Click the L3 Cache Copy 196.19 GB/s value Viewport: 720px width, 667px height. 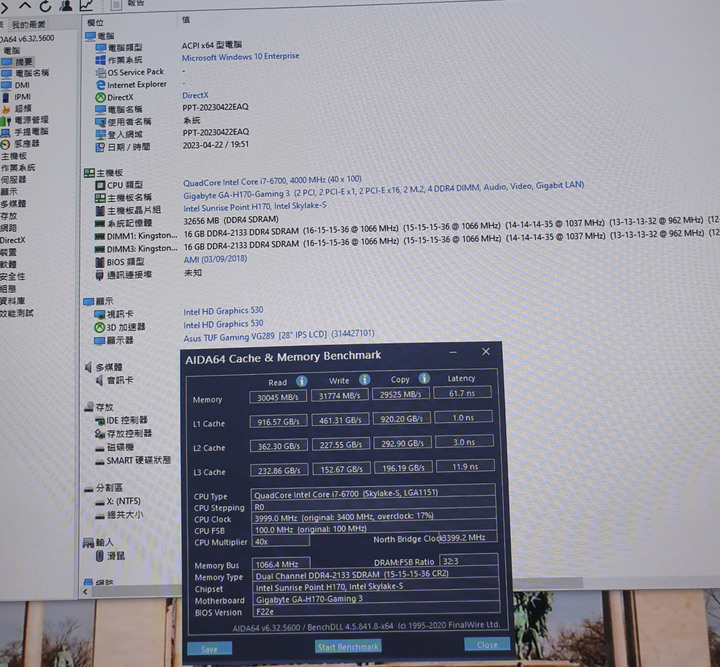click(404, 467)
